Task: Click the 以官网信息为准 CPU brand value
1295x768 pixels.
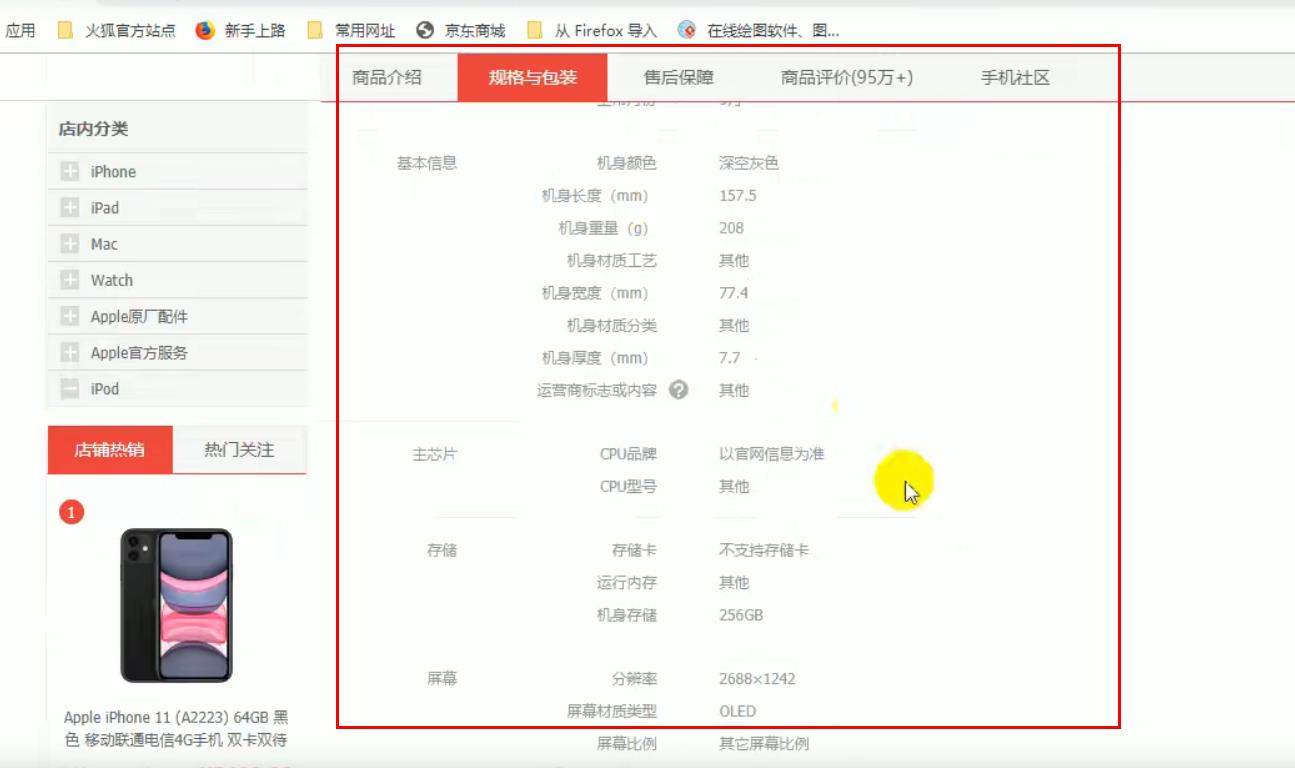Action: [x=772, y=454]
